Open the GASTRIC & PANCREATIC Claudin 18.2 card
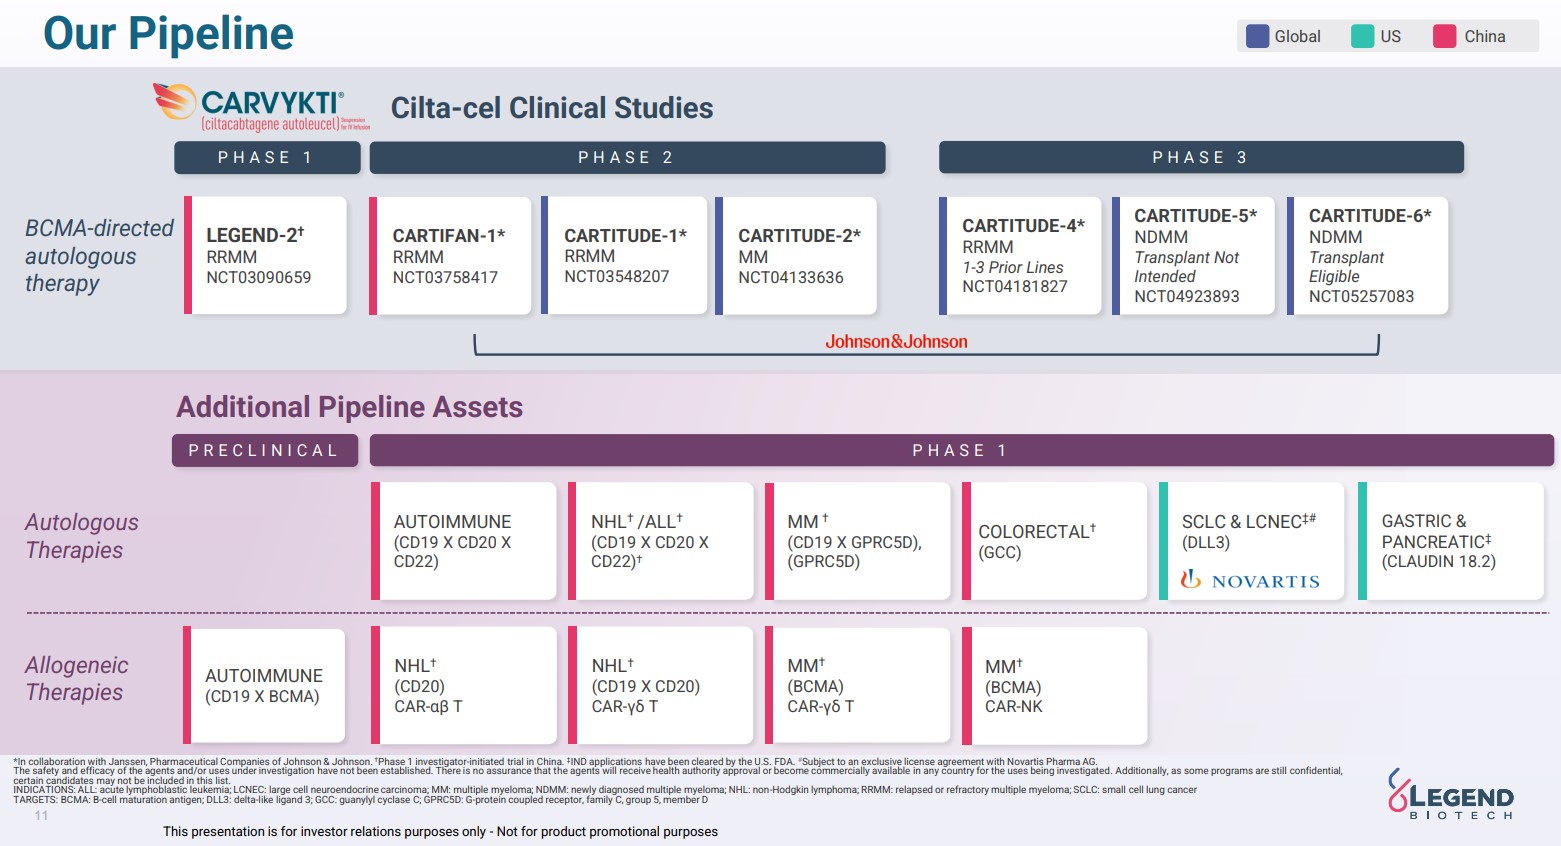Image resolution: width=1561 pixels, height=846 pixels. [x=1451, y=541]
